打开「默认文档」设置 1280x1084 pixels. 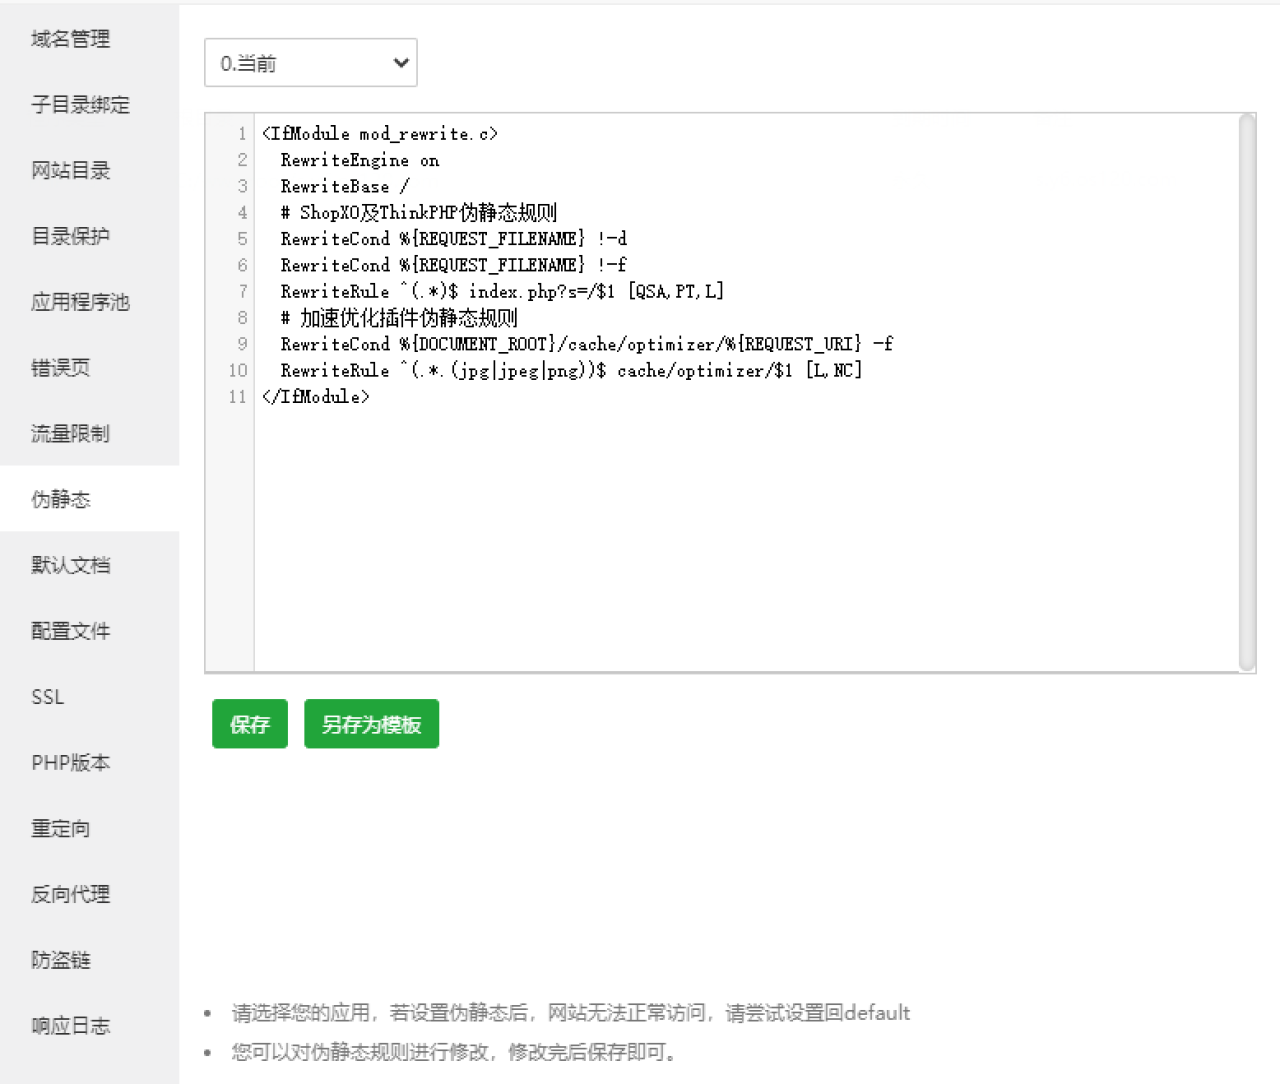click(71, 565)
